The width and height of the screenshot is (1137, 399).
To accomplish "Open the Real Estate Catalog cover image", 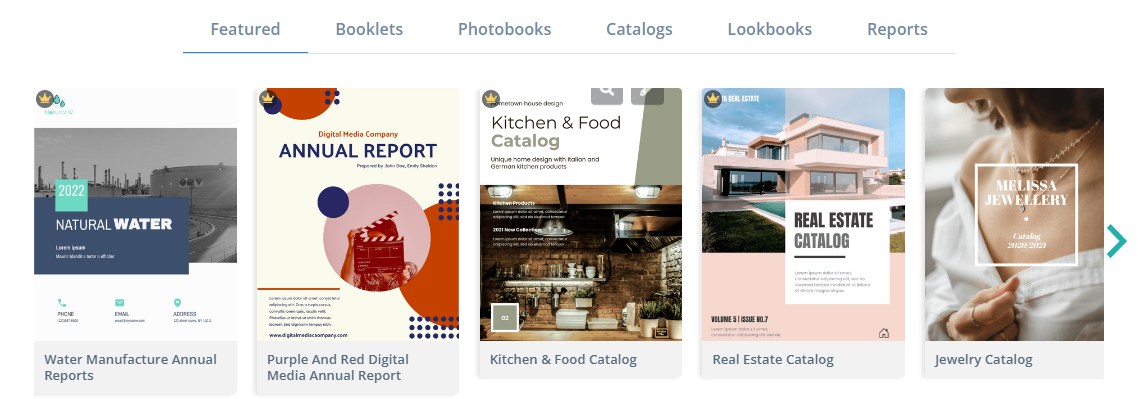I will pos(803,215).
